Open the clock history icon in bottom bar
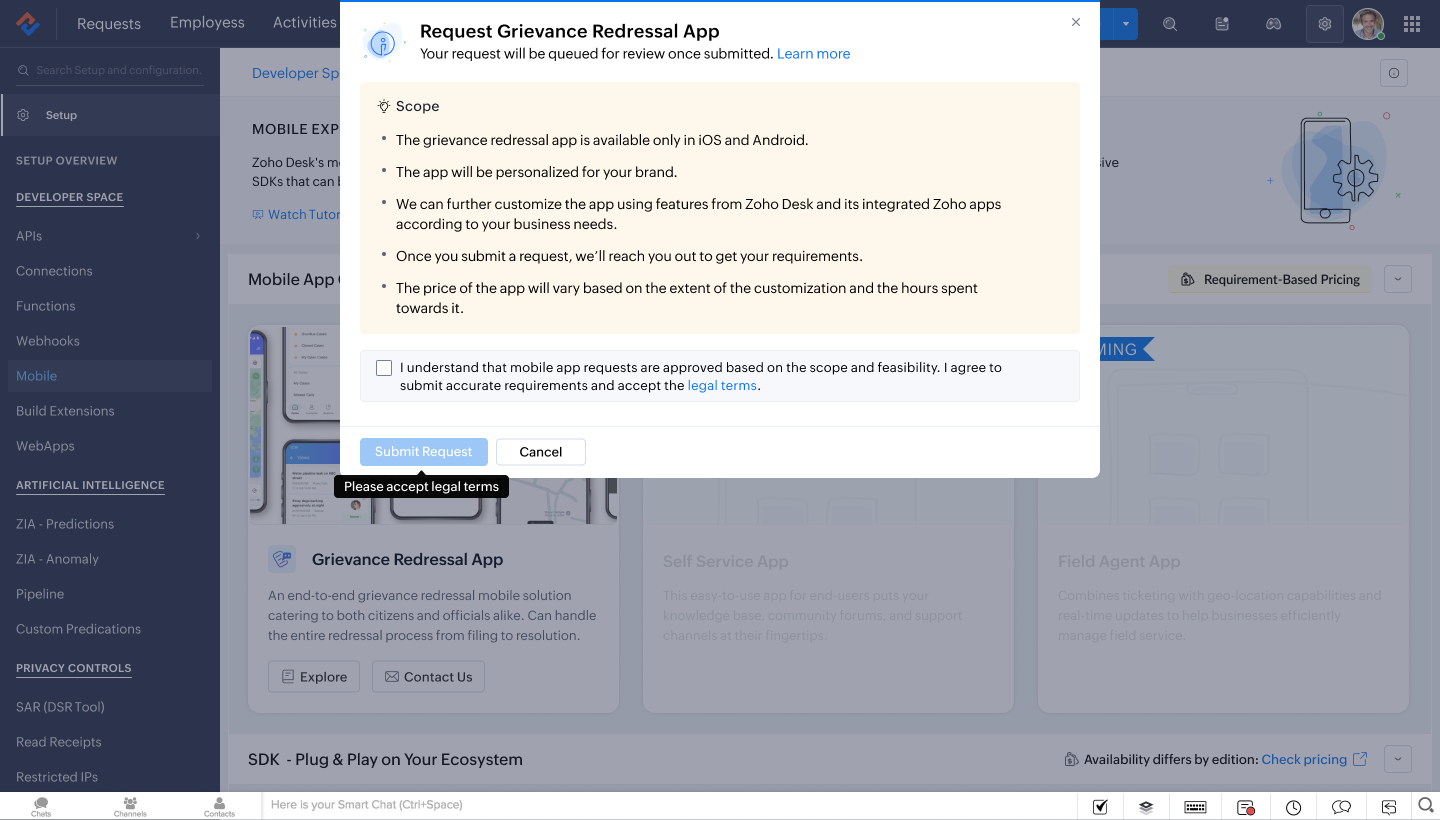Viewport: 1440px width, 820px height. coord(1294,807)
